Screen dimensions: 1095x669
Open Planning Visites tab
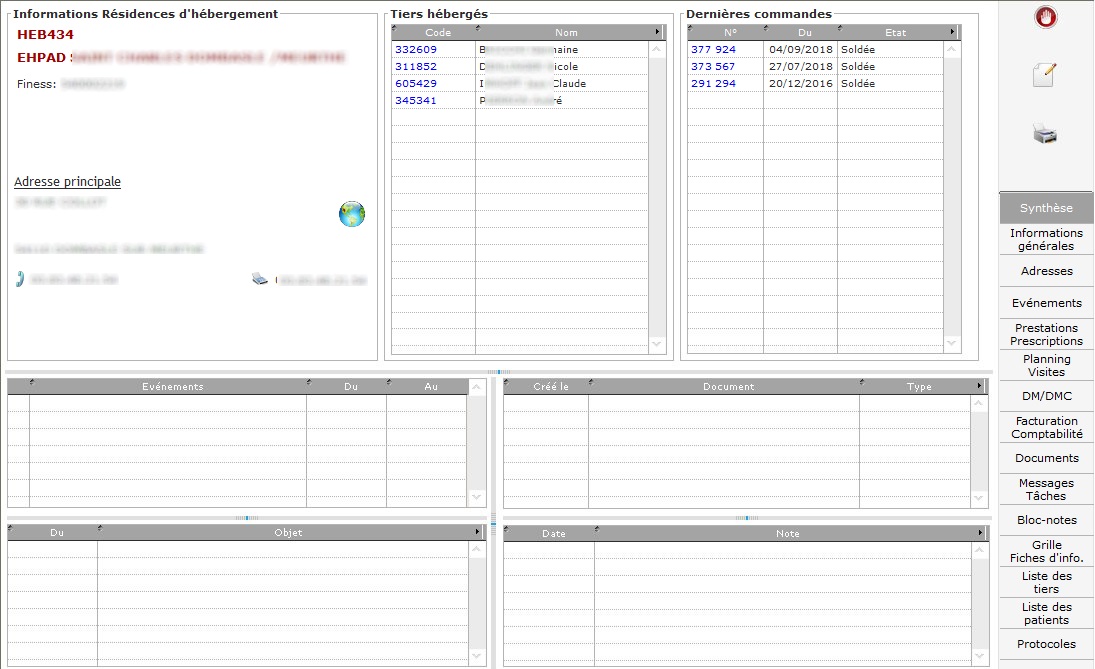pos(1046,365)
